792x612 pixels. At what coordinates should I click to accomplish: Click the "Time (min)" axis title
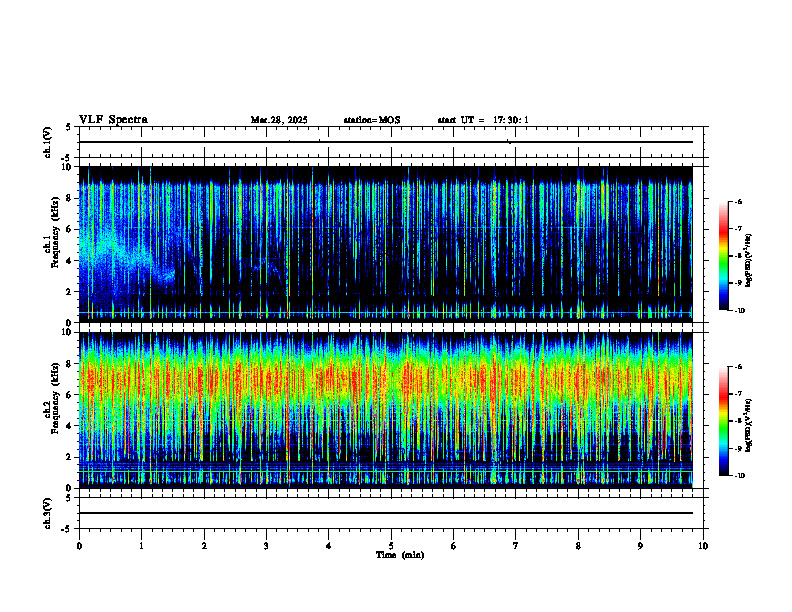[400, 555]
